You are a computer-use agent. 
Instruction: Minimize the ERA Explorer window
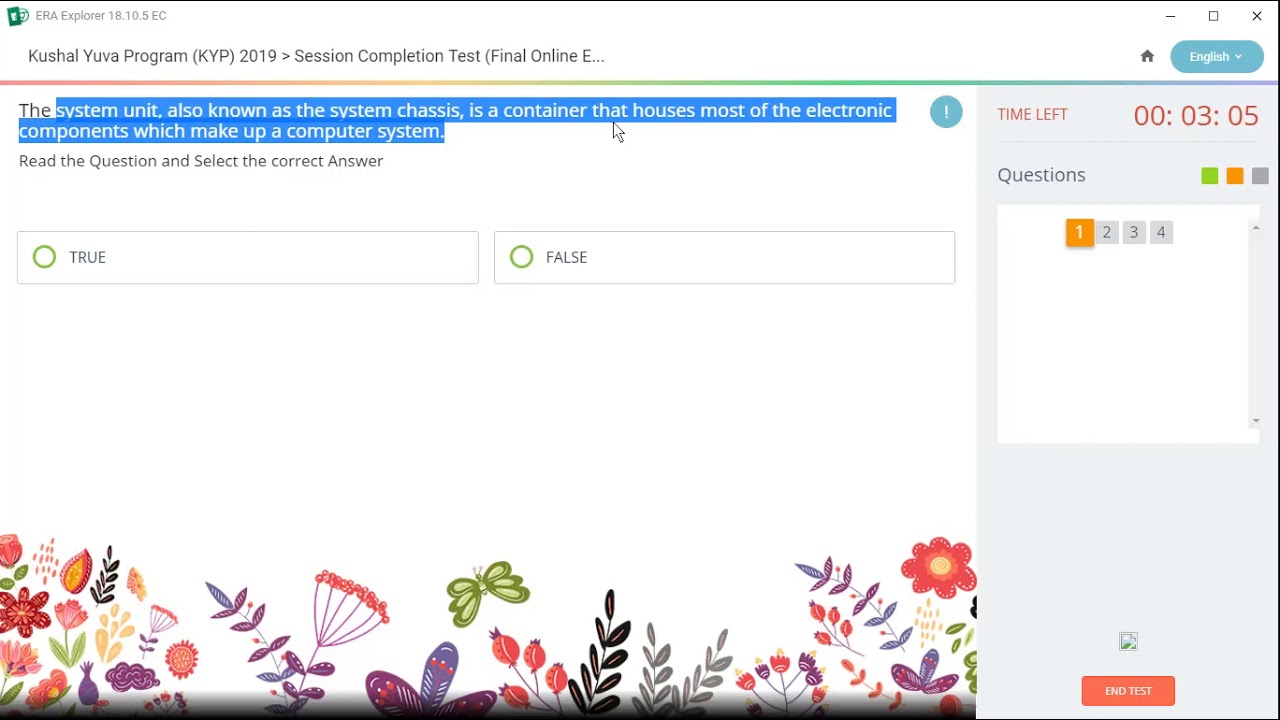[x=1170, y=16]
